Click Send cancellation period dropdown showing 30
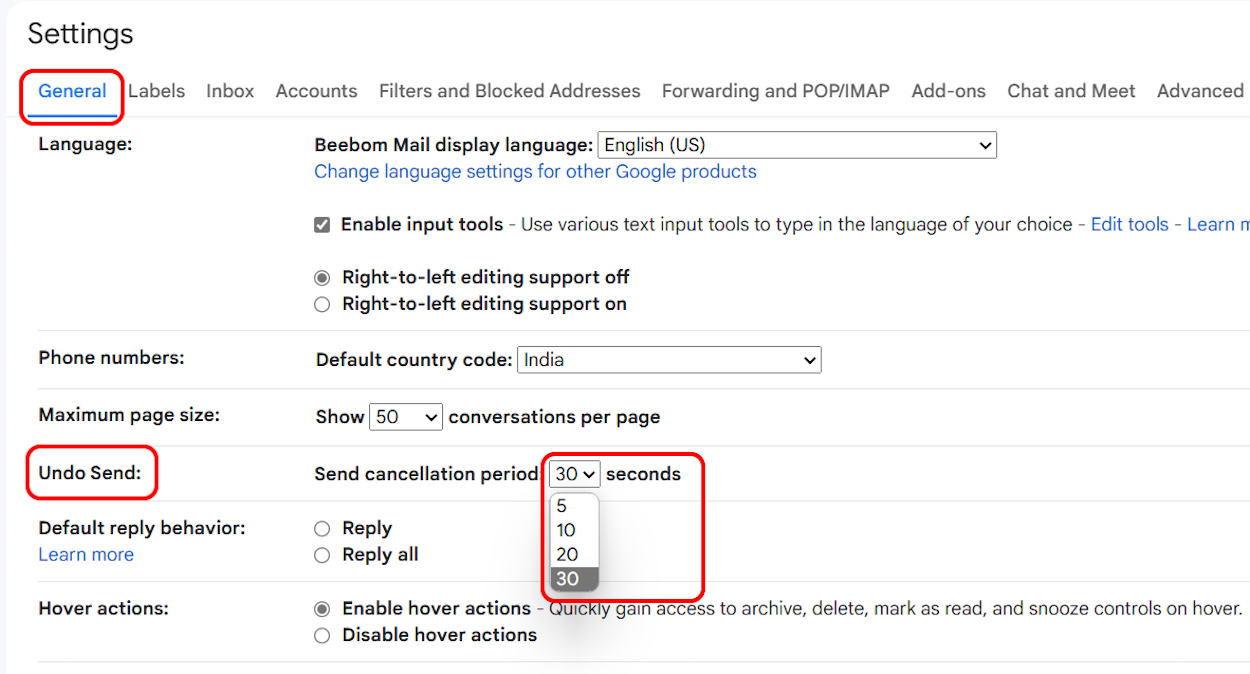1250x674 pixels. click(x=574, y=474)
